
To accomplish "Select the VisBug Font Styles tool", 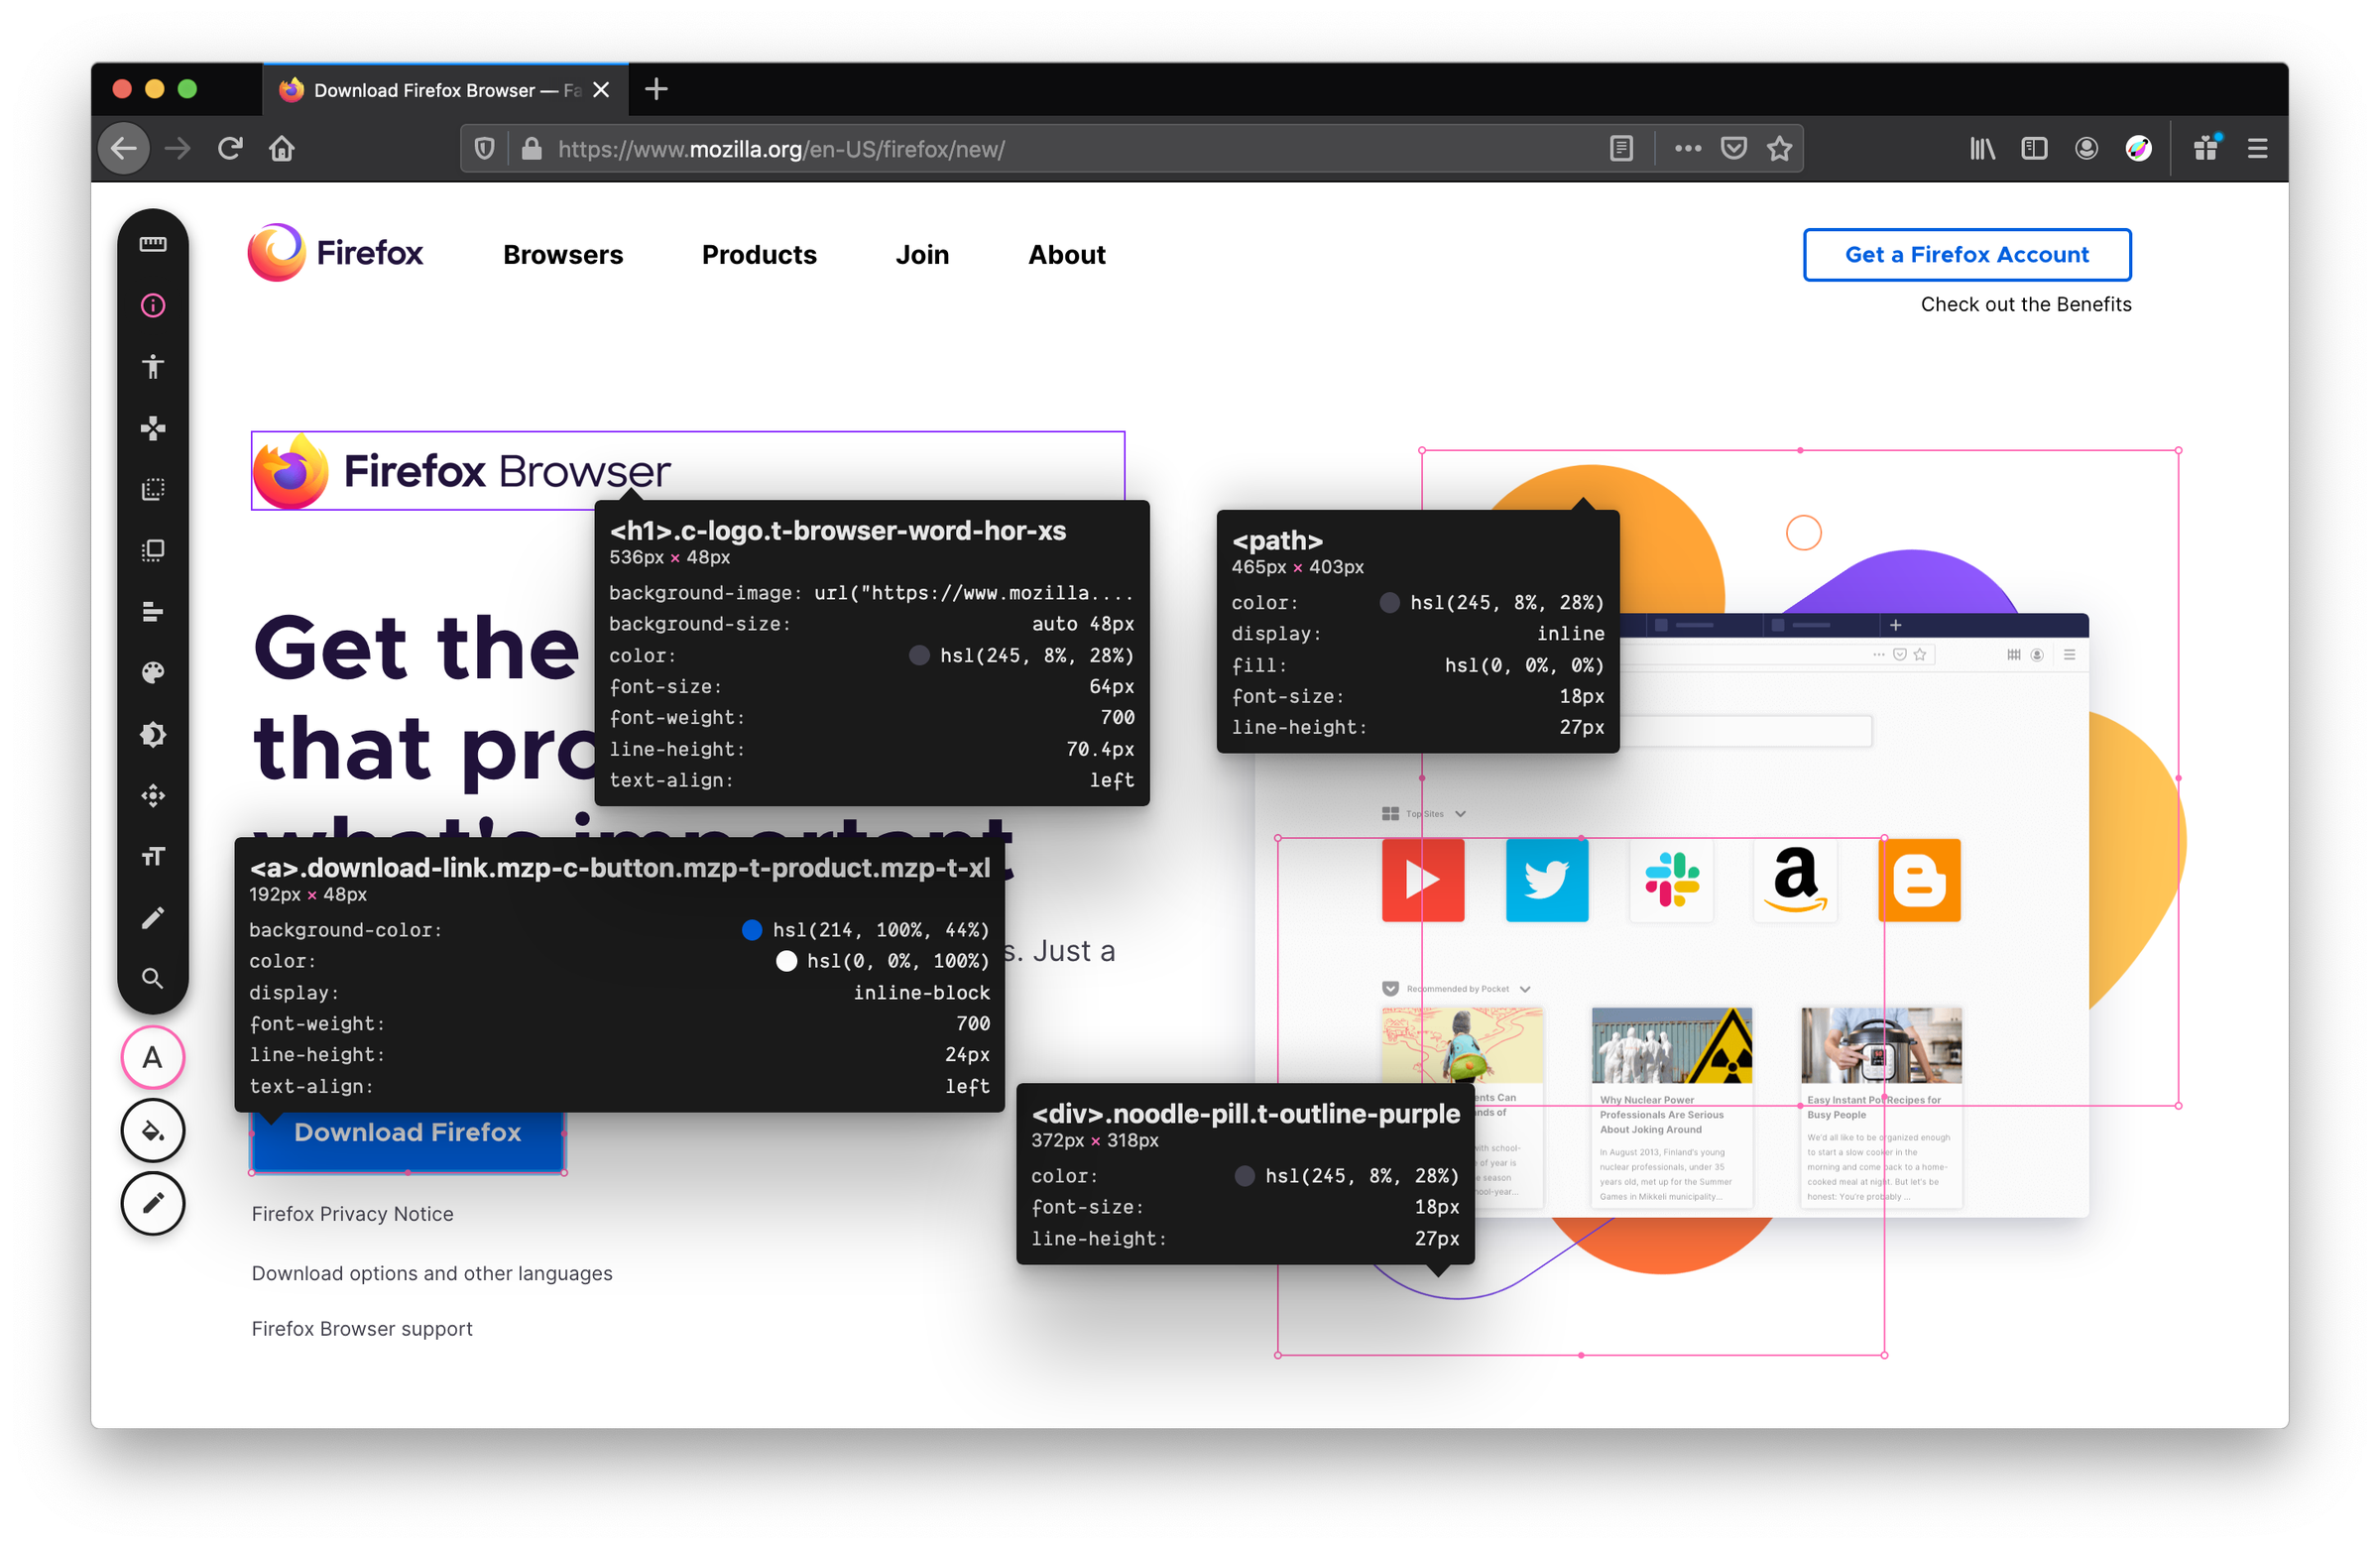I will coord(153,857).
